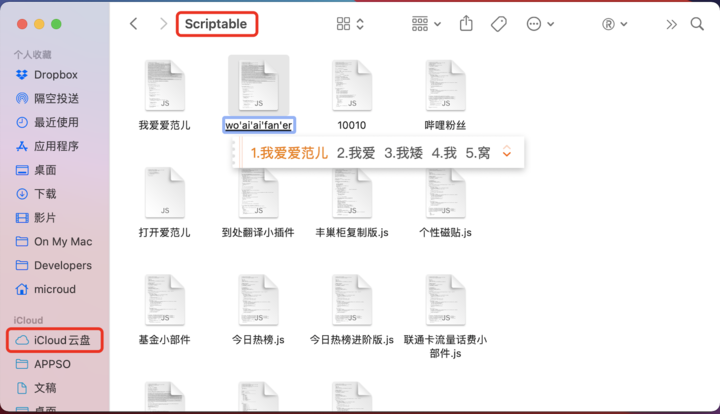Choose IME candidate 2.我爱

coord(356,153)
